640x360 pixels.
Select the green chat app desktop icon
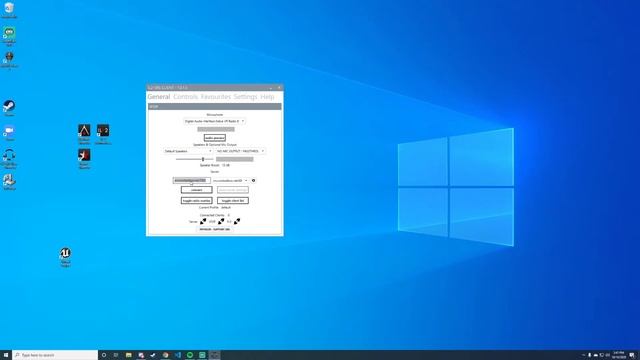(9, 36)
